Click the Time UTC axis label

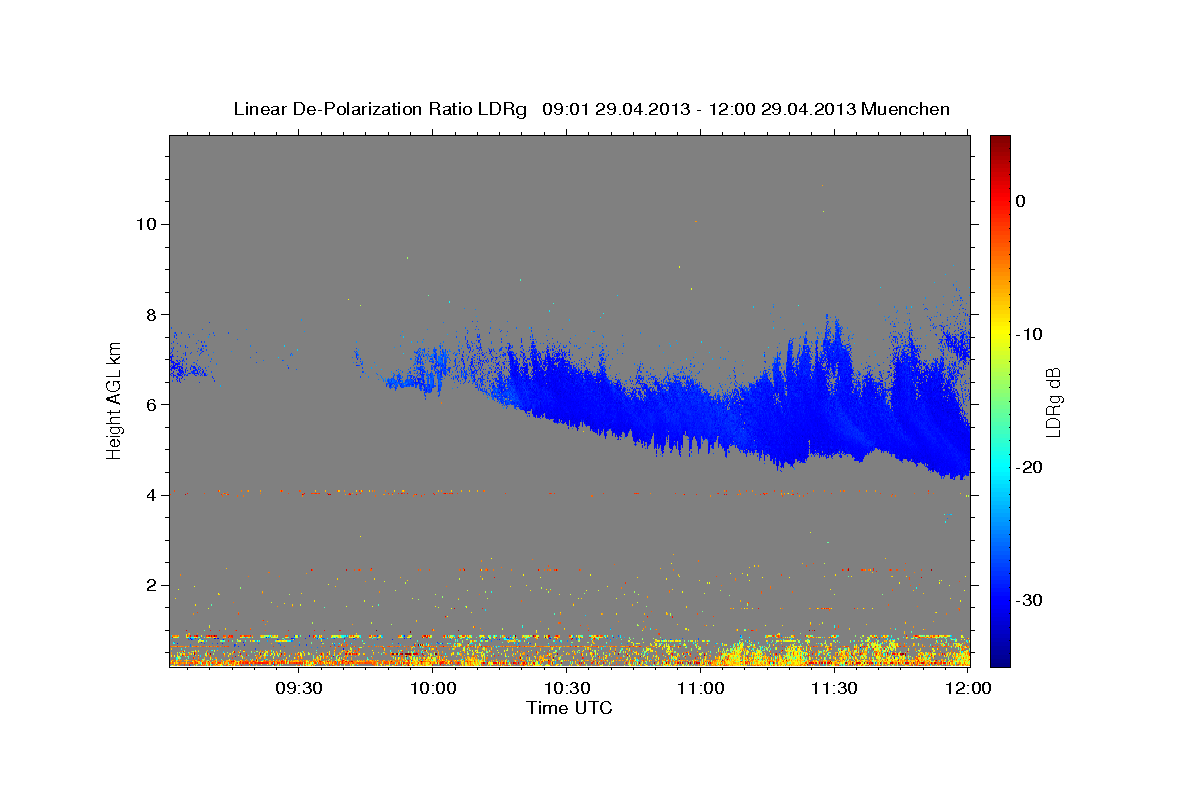pos(569,708)
